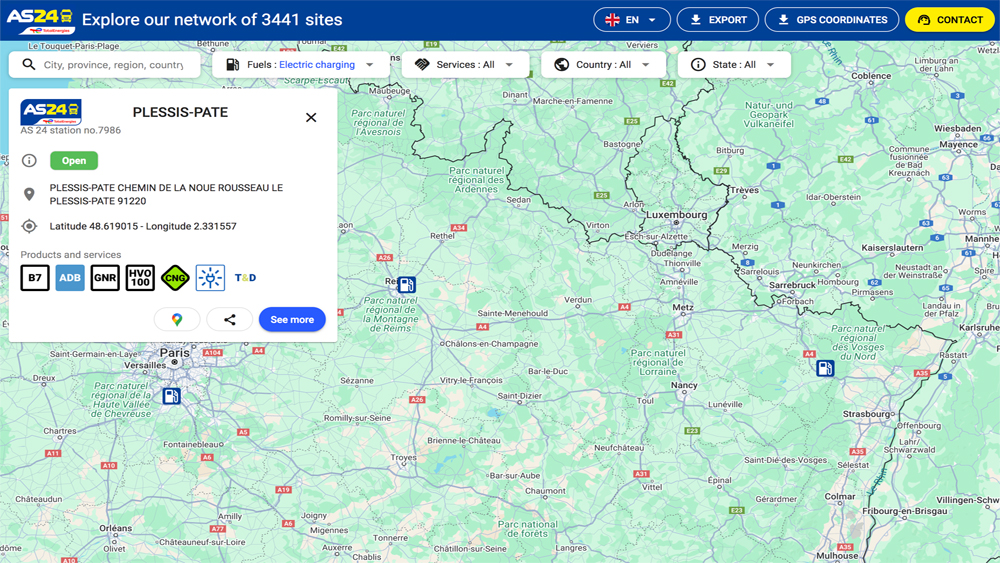Open the EN language dropdown
Screen dimensions: 1000x563
pos(631,20)
